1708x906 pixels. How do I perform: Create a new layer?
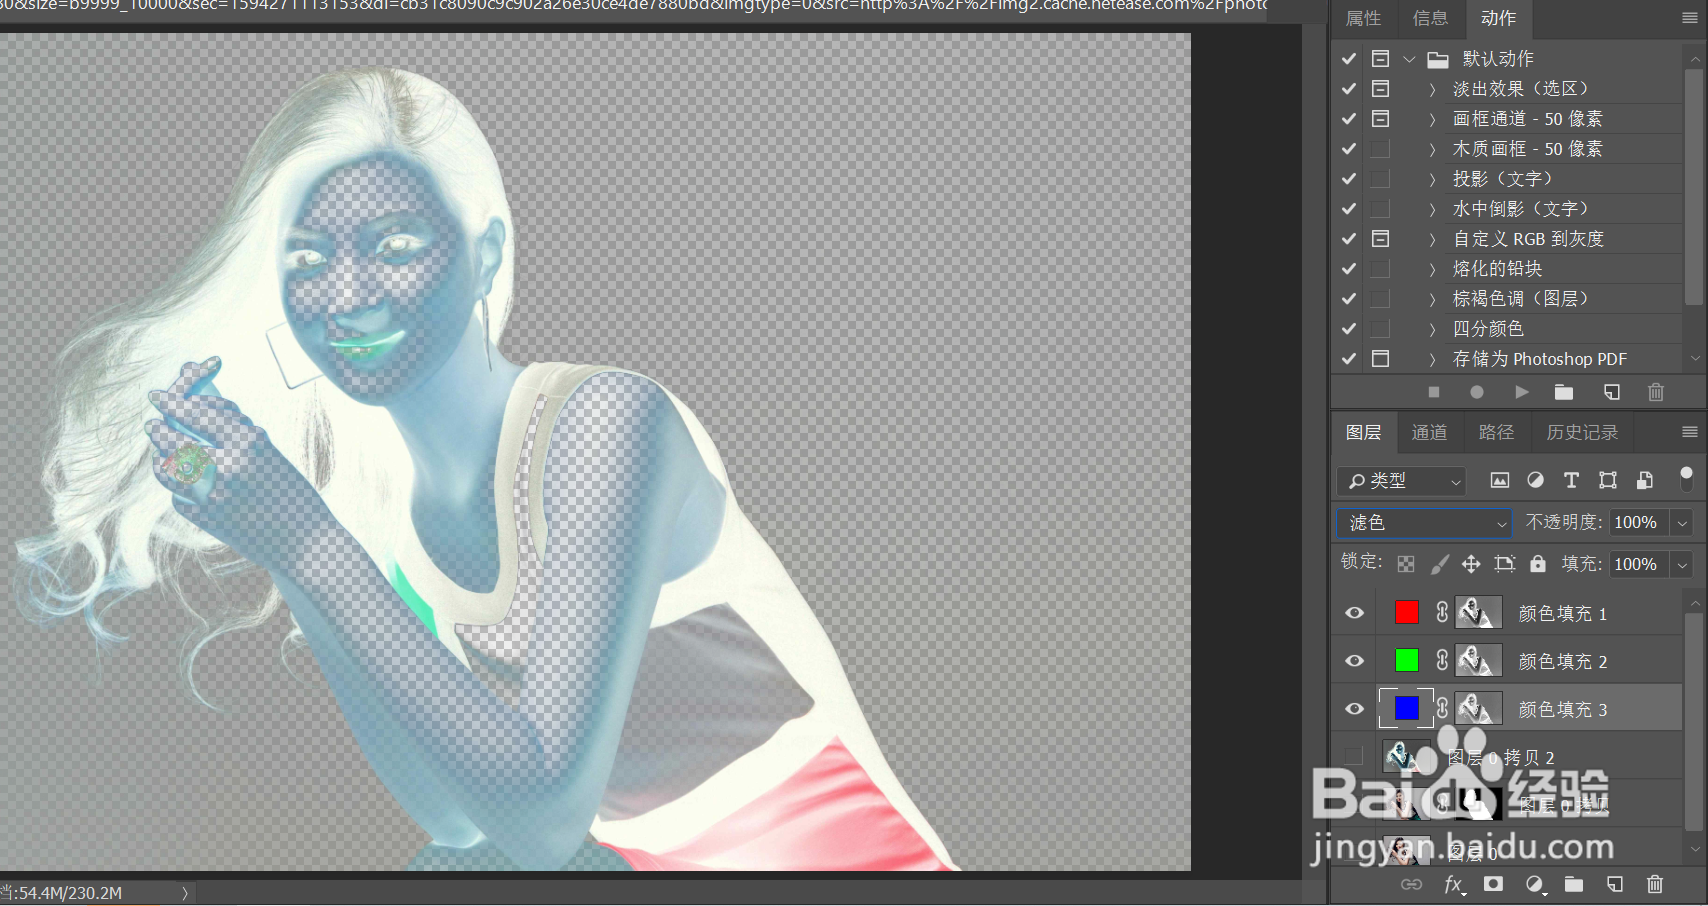[1615, 884]
